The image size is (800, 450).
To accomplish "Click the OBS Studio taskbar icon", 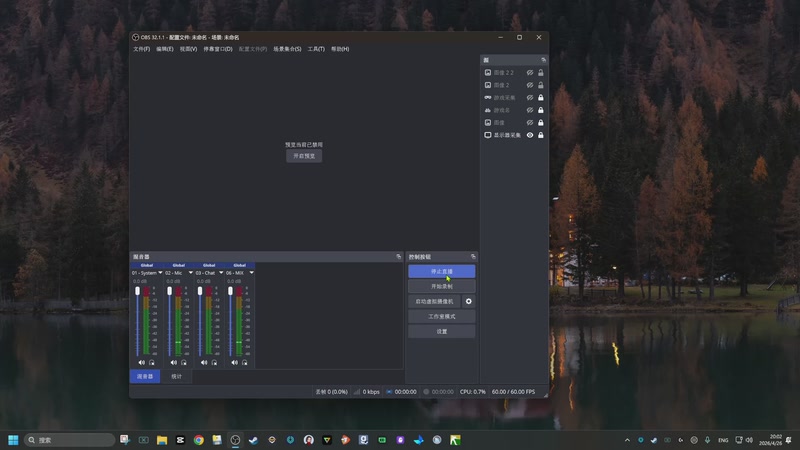I will [x=235, y=440].
